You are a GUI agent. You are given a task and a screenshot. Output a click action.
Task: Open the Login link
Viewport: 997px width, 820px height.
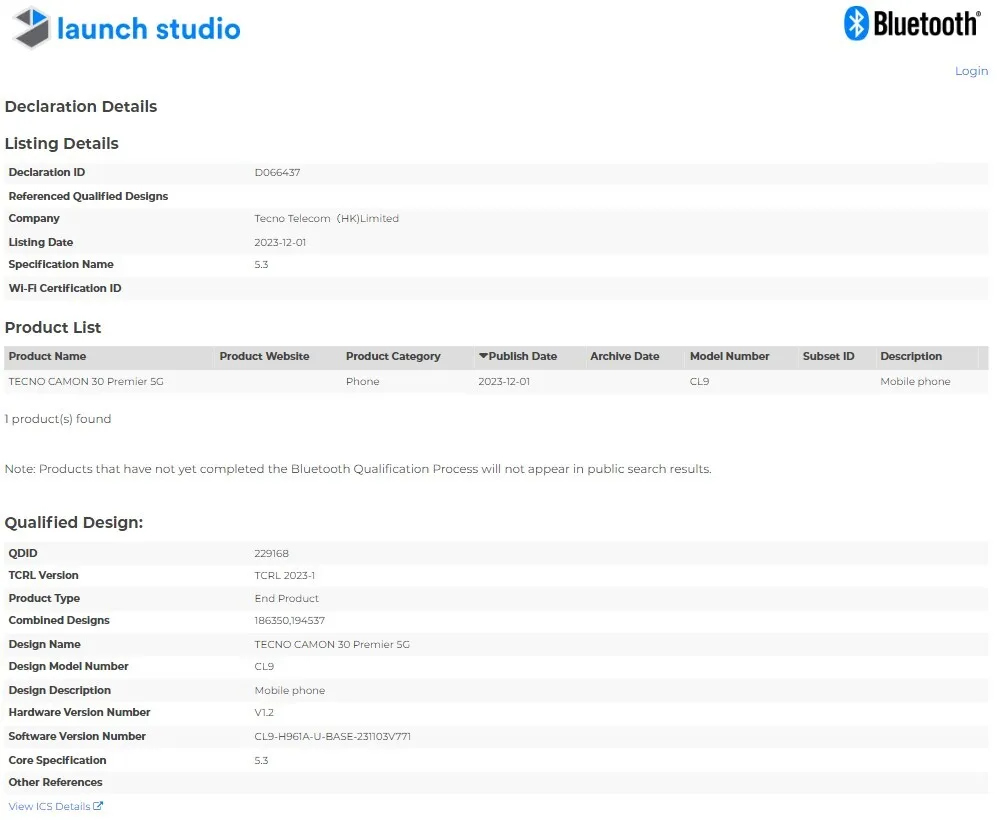[x=971, y=71]
